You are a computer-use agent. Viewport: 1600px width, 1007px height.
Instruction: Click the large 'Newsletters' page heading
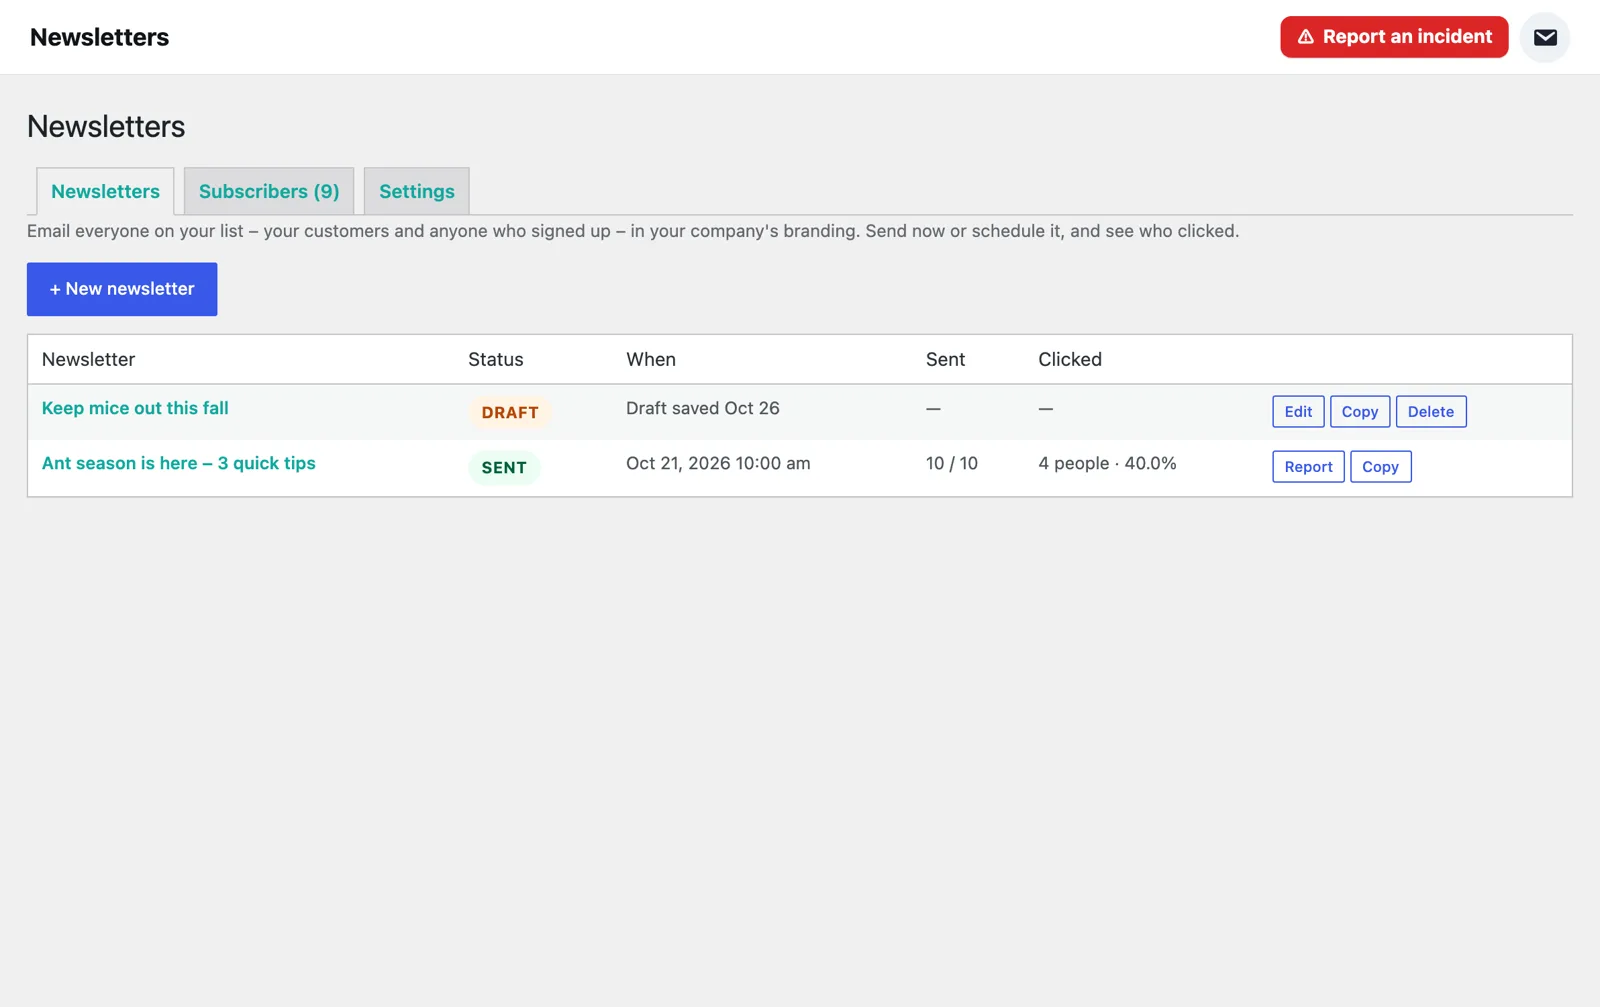[106, 126]
